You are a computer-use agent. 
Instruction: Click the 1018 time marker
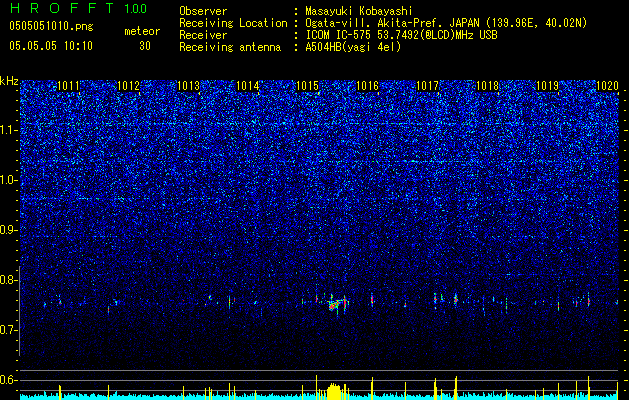click(487, 86)
